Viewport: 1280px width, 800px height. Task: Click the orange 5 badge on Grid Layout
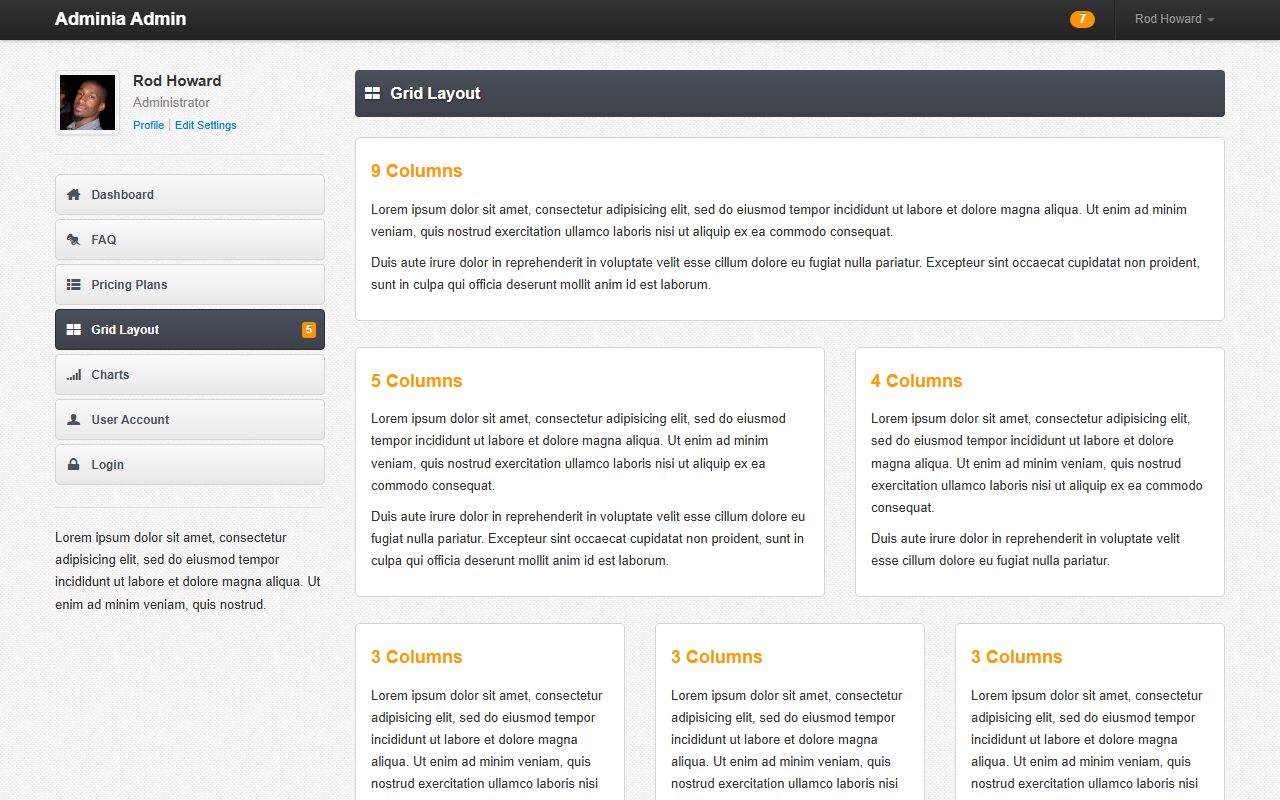309,329
